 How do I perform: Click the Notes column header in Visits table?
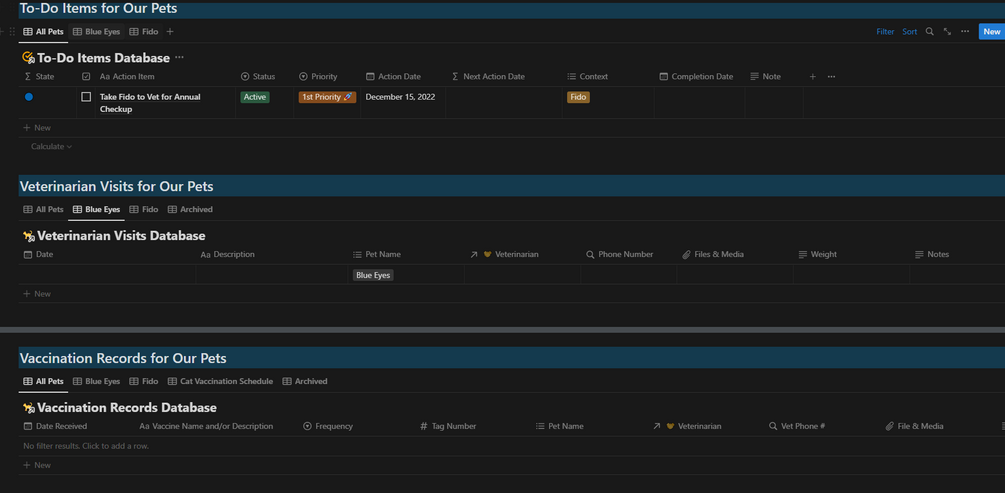[x=931, y=255]
